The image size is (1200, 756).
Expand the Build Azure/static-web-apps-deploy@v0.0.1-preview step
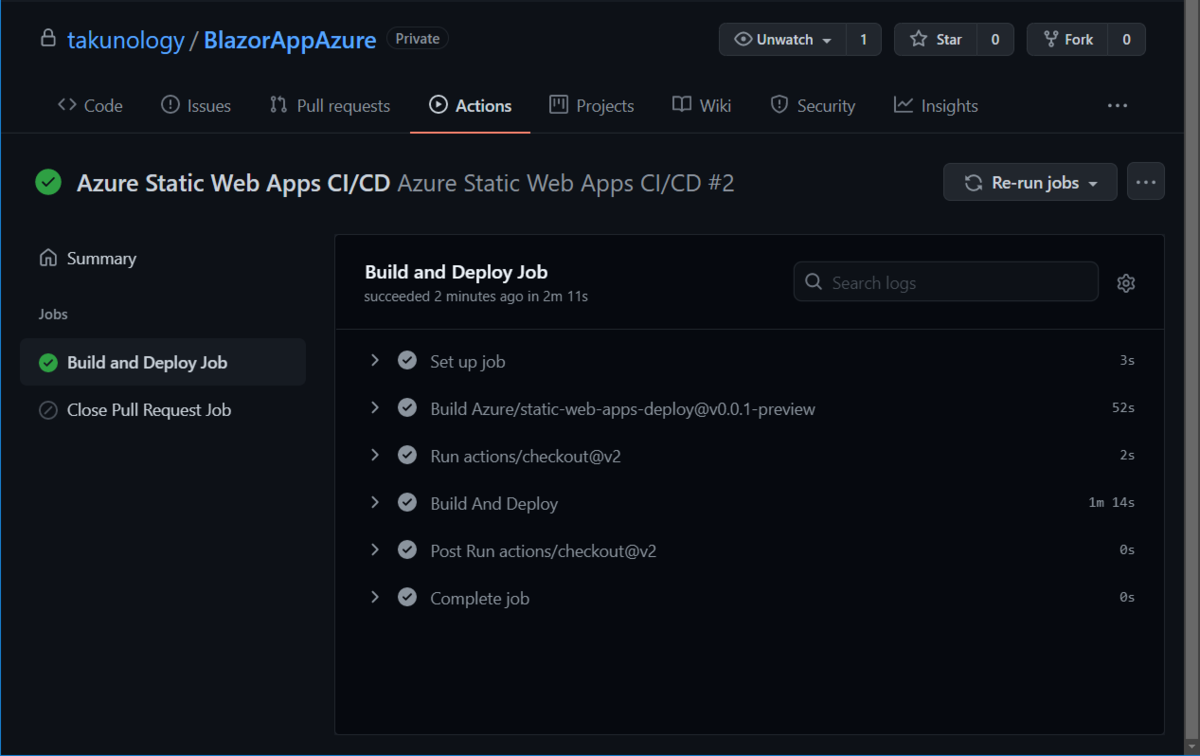point(375,408)
